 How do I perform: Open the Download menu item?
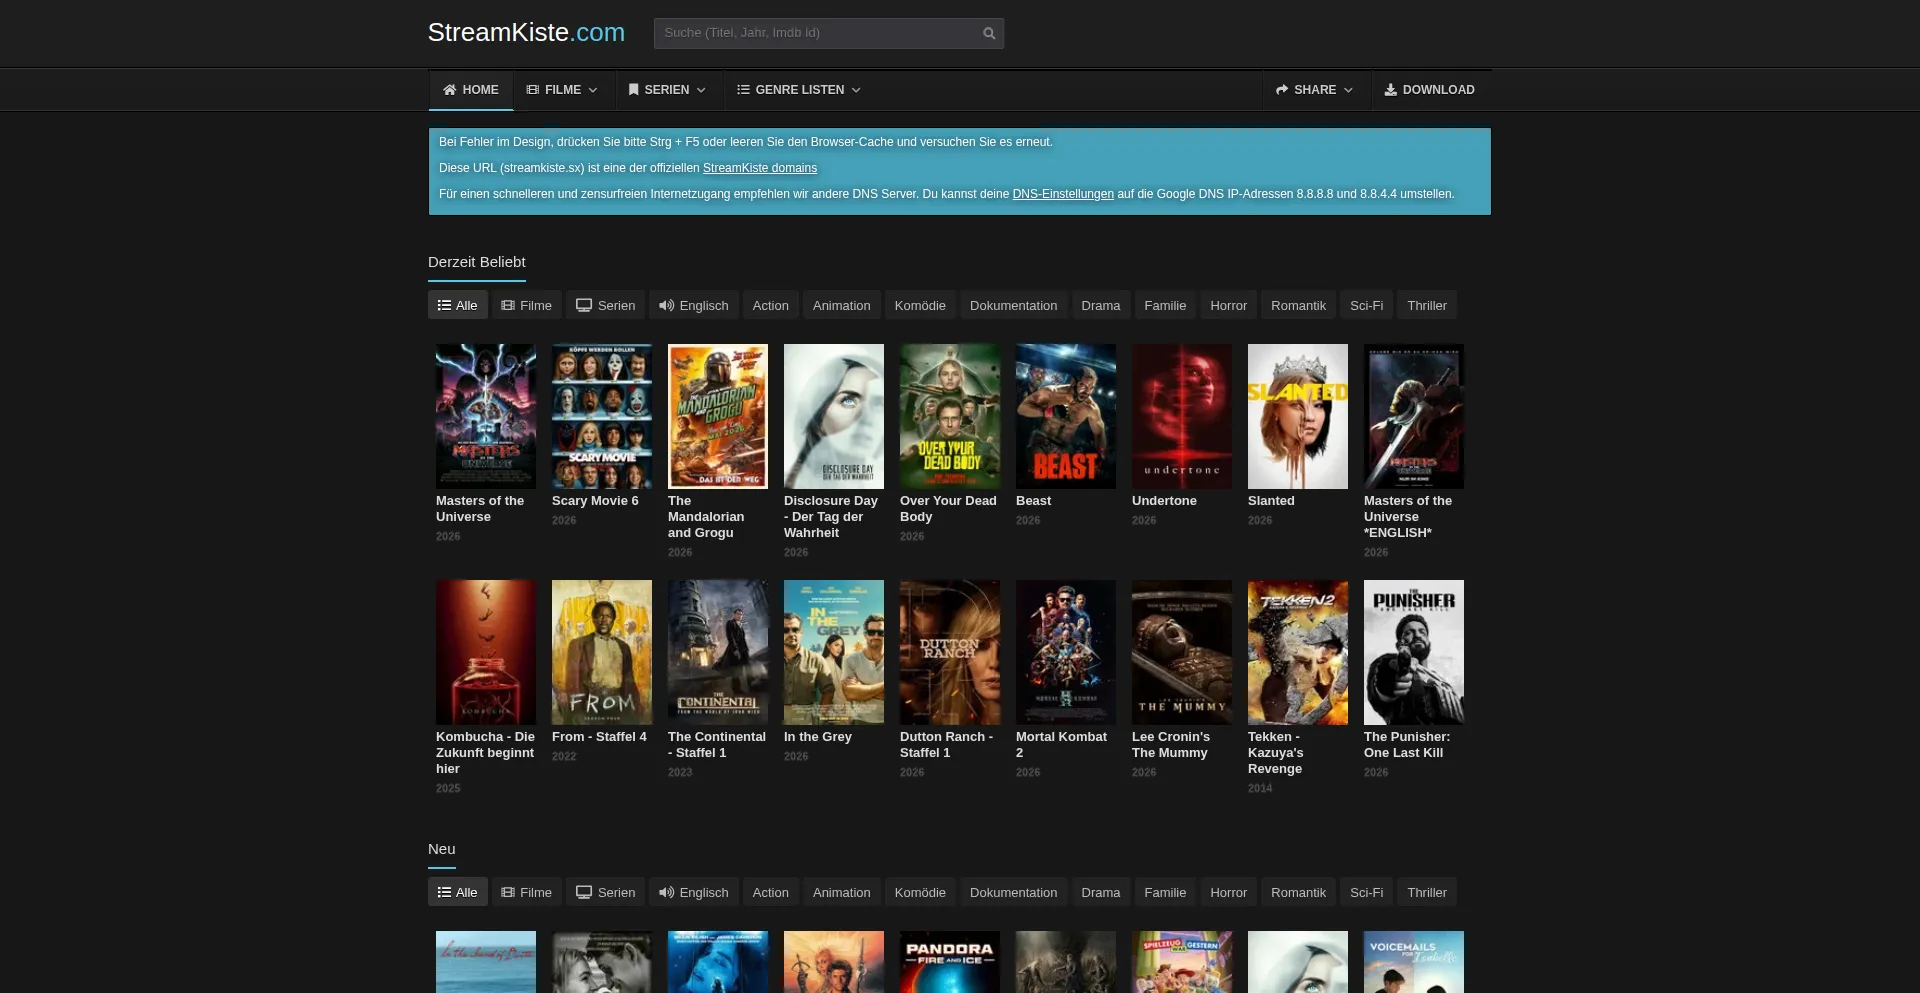point(1430,90)
